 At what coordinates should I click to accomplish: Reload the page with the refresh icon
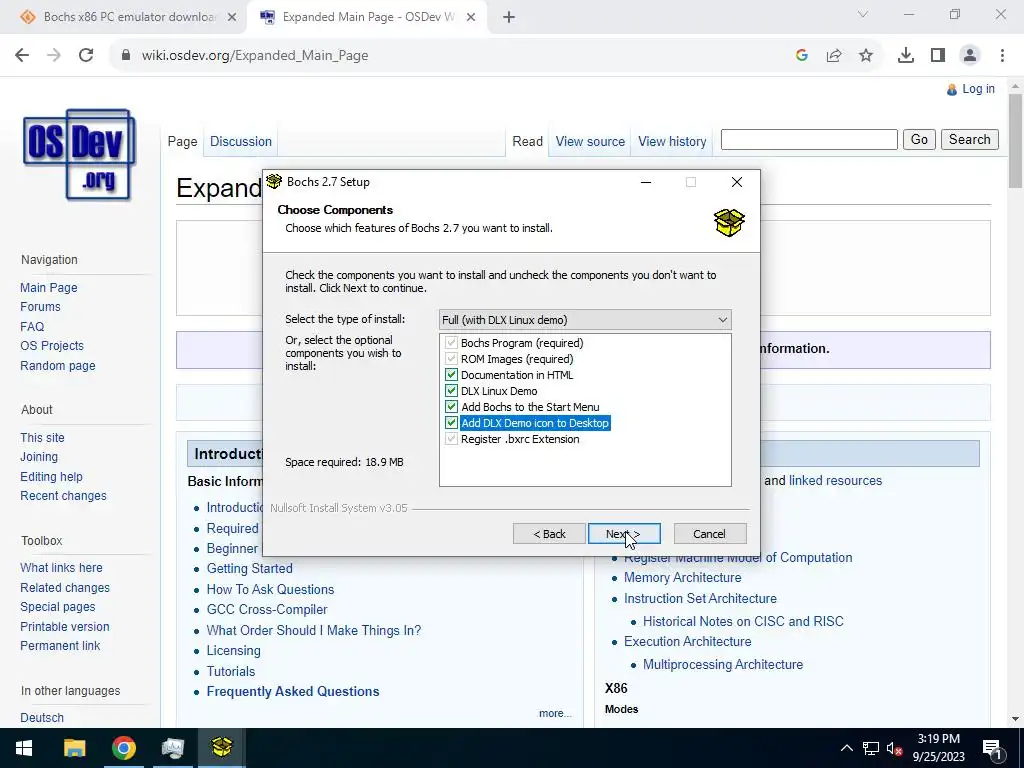[x=86, y=56]
